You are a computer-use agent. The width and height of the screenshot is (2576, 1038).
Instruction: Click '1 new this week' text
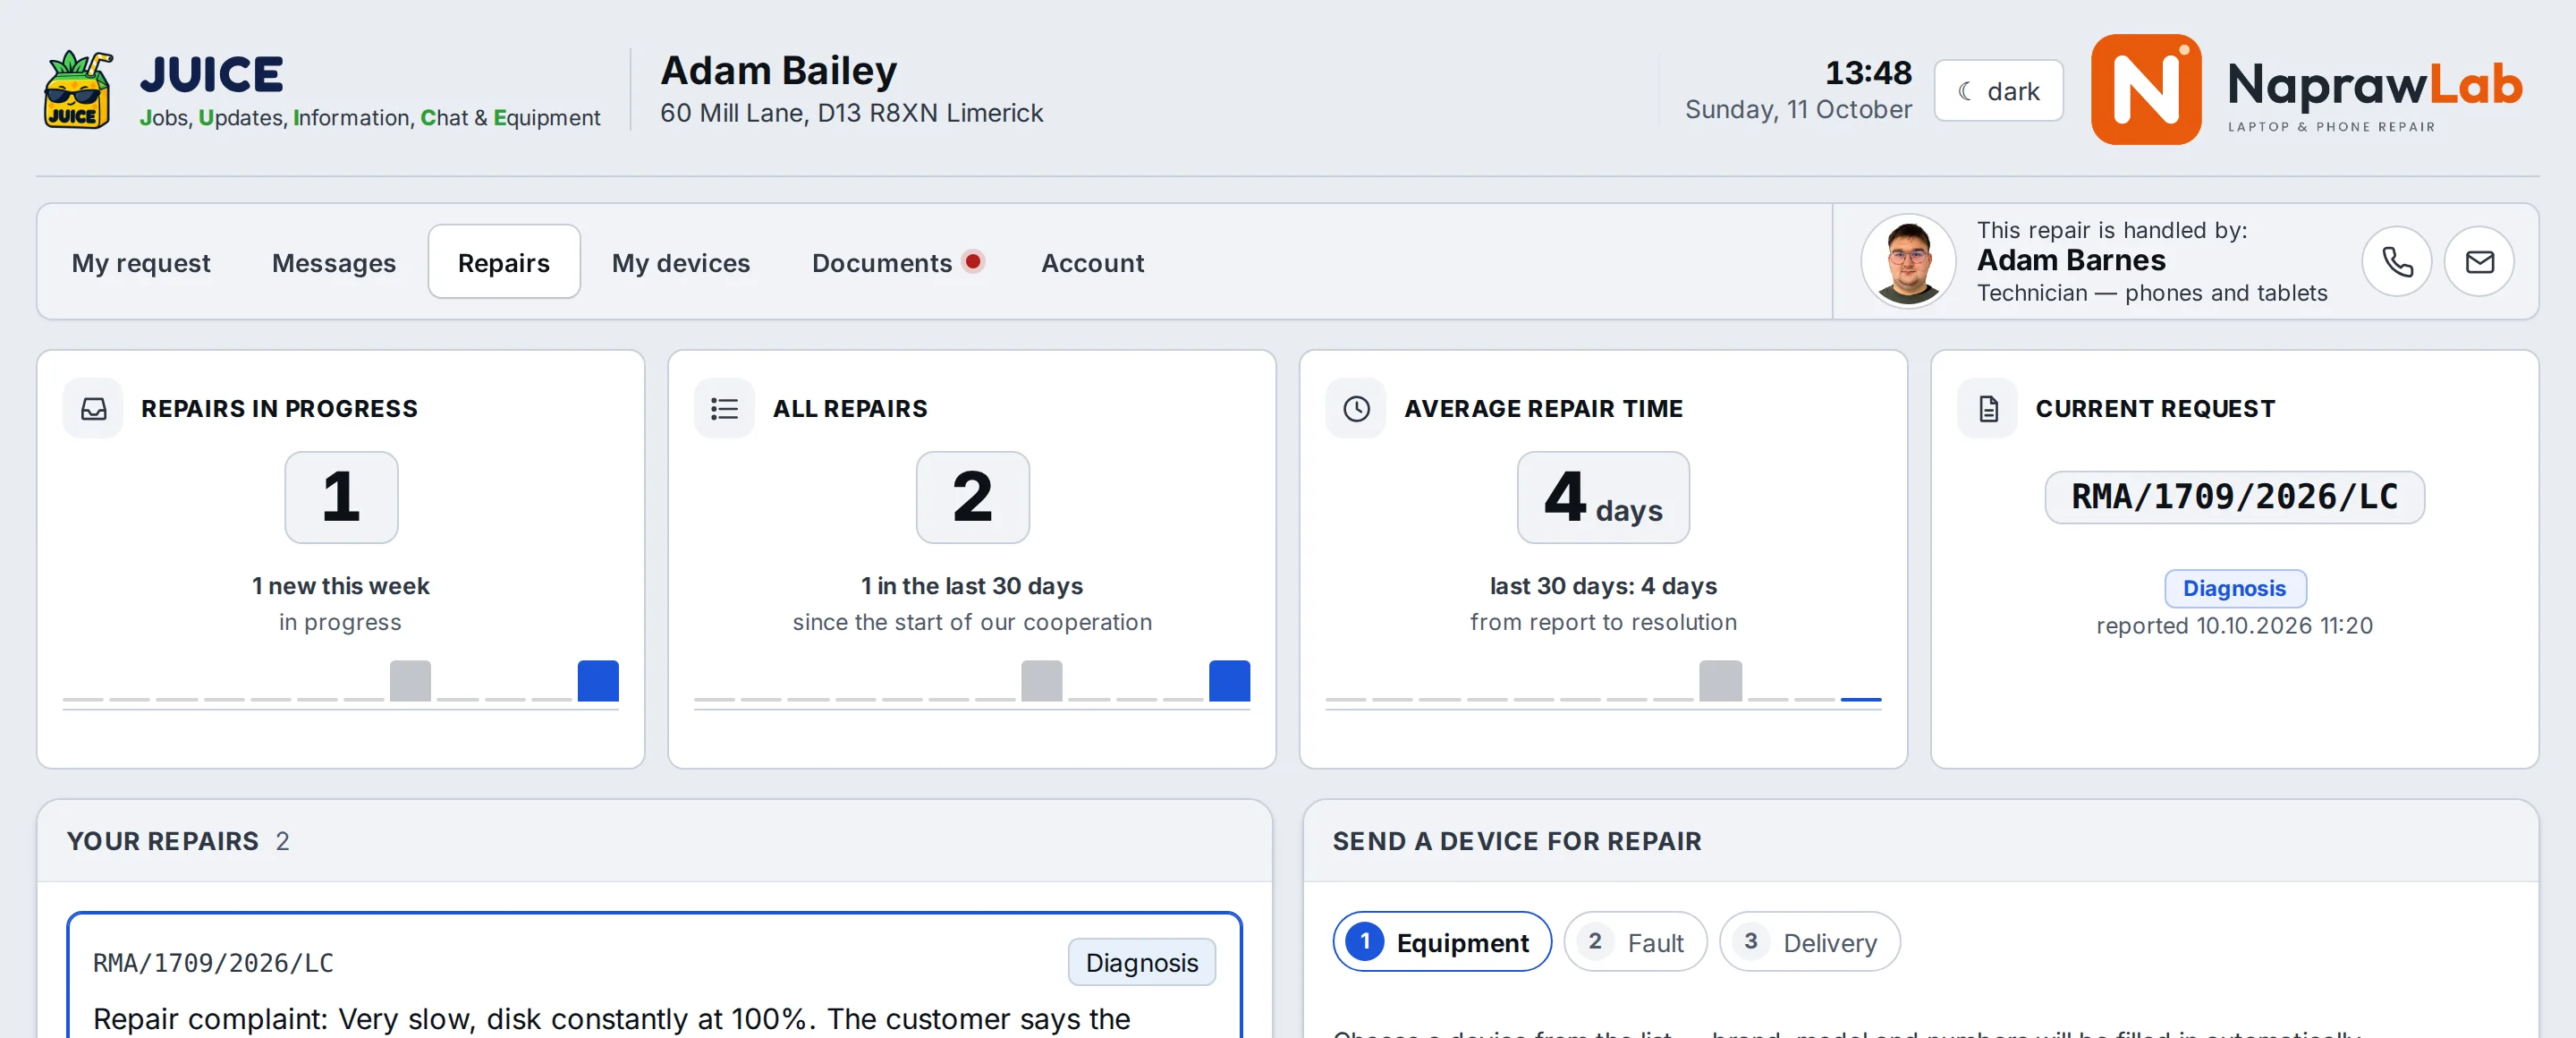click(341, 586)
